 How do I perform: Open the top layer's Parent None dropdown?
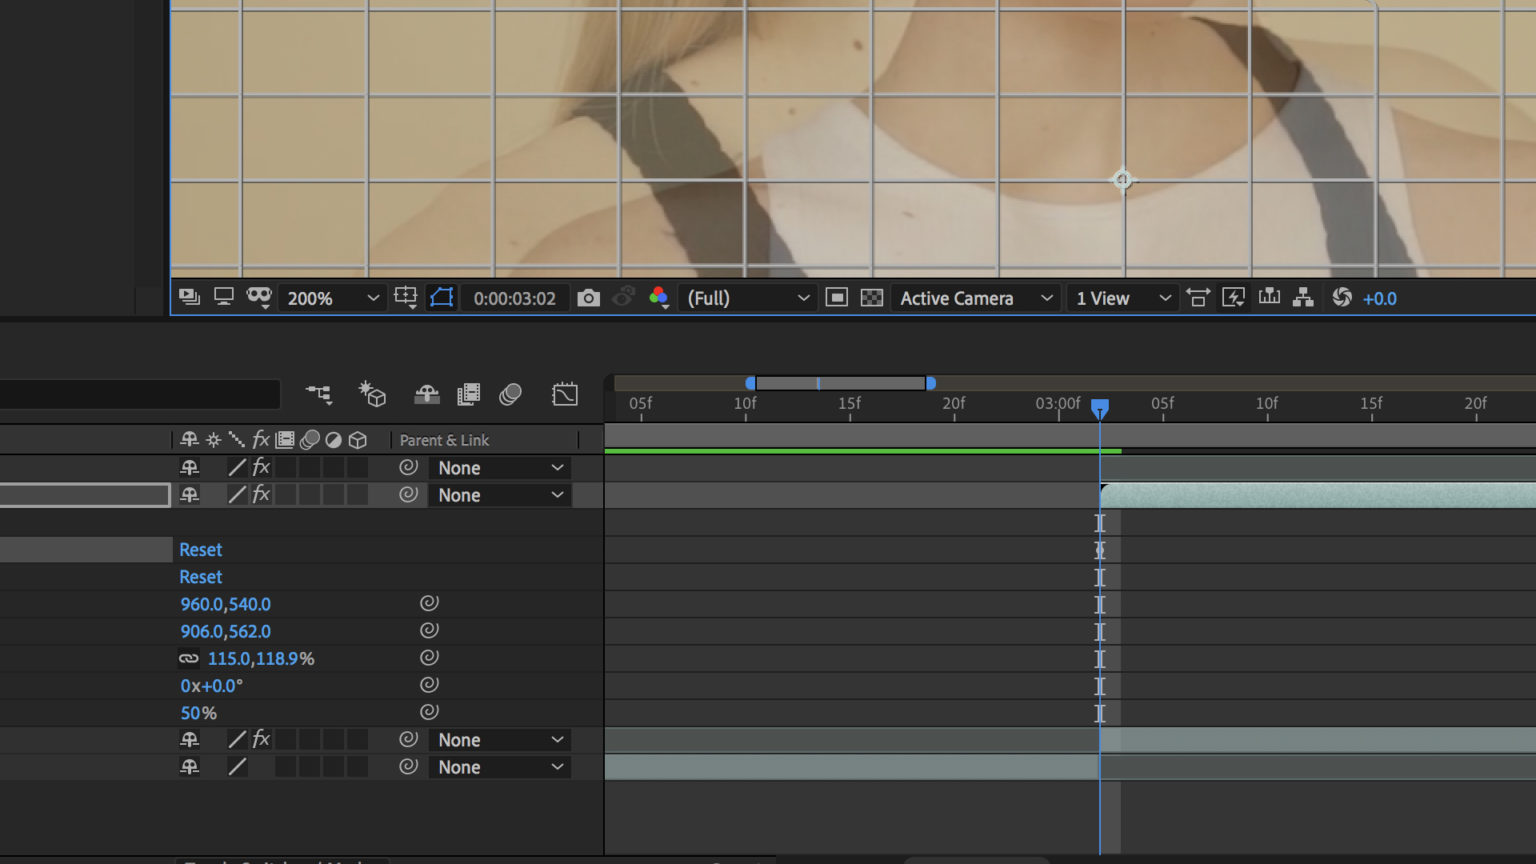click(499, 467)
